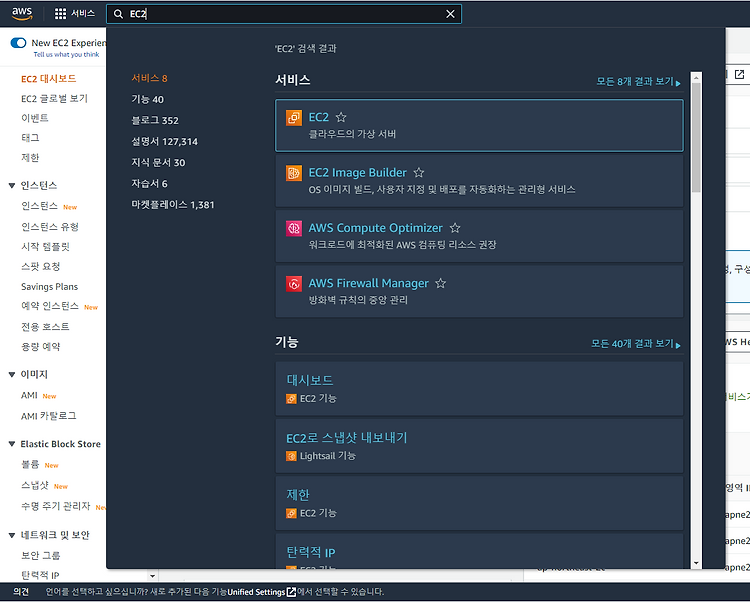750x602 pixels.
Task: Collapse the Elastic Block Store section
Action: tap(12, 444)
